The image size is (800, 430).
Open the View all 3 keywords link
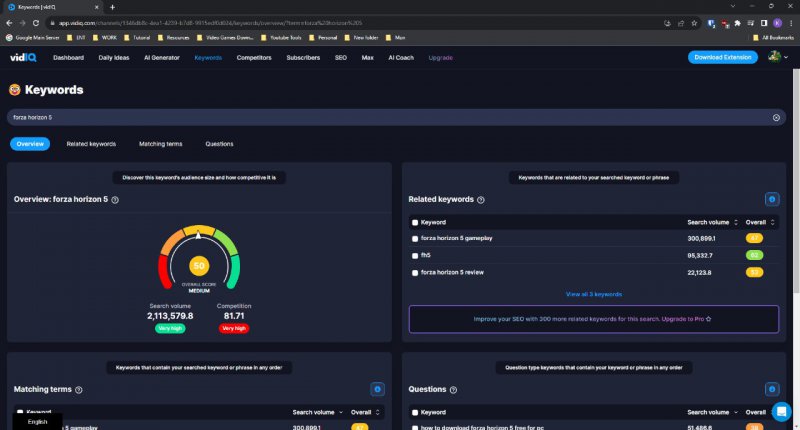pos(593,294)
